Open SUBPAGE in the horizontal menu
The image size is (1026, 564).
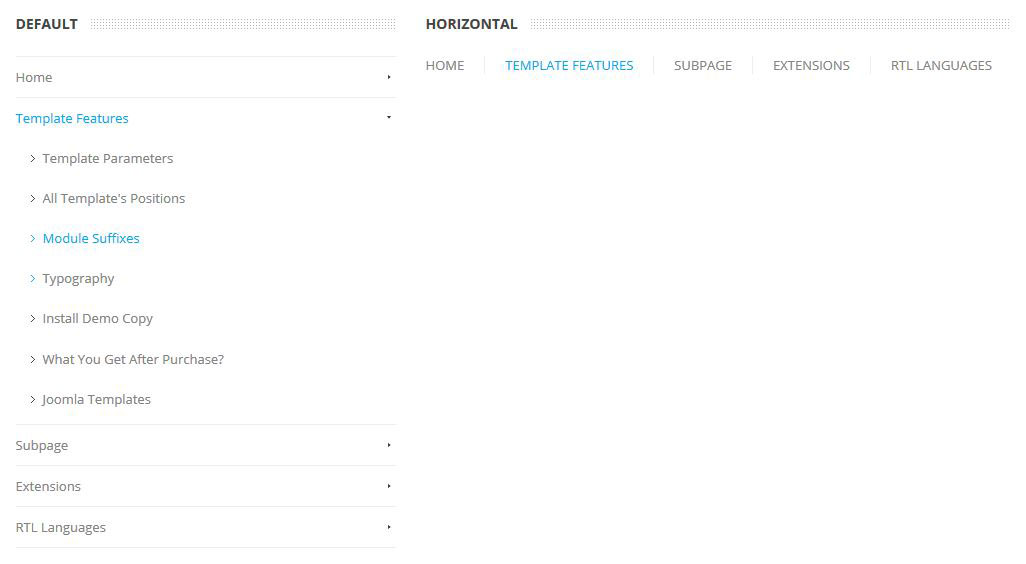pyautogui.click(x=703, y=65)
